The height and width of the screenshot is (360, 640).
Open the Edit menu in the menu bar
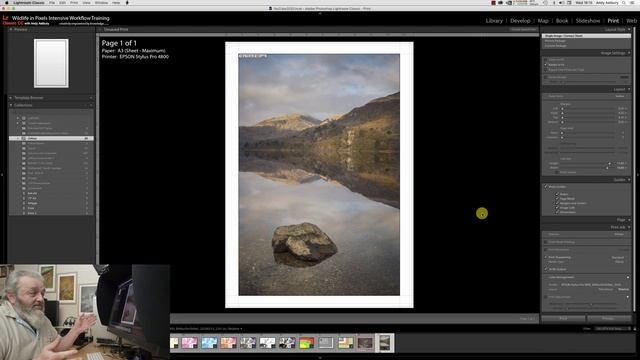tap(62, 3)
